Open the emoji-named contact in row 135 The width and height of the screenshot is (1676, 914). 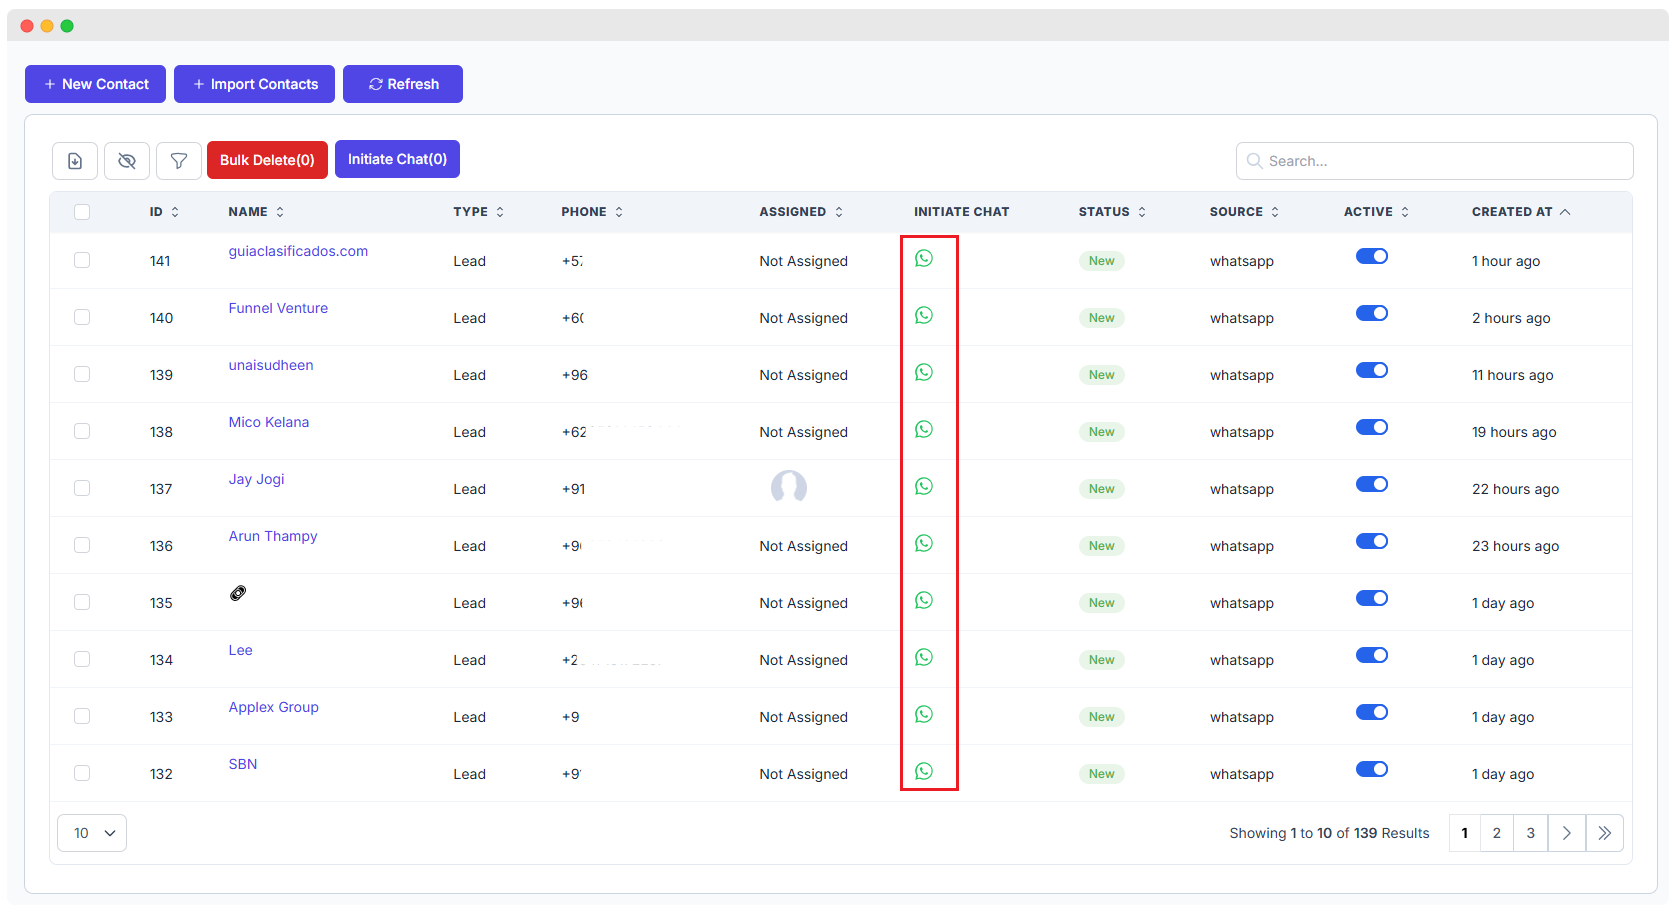(x=238, y=593)
